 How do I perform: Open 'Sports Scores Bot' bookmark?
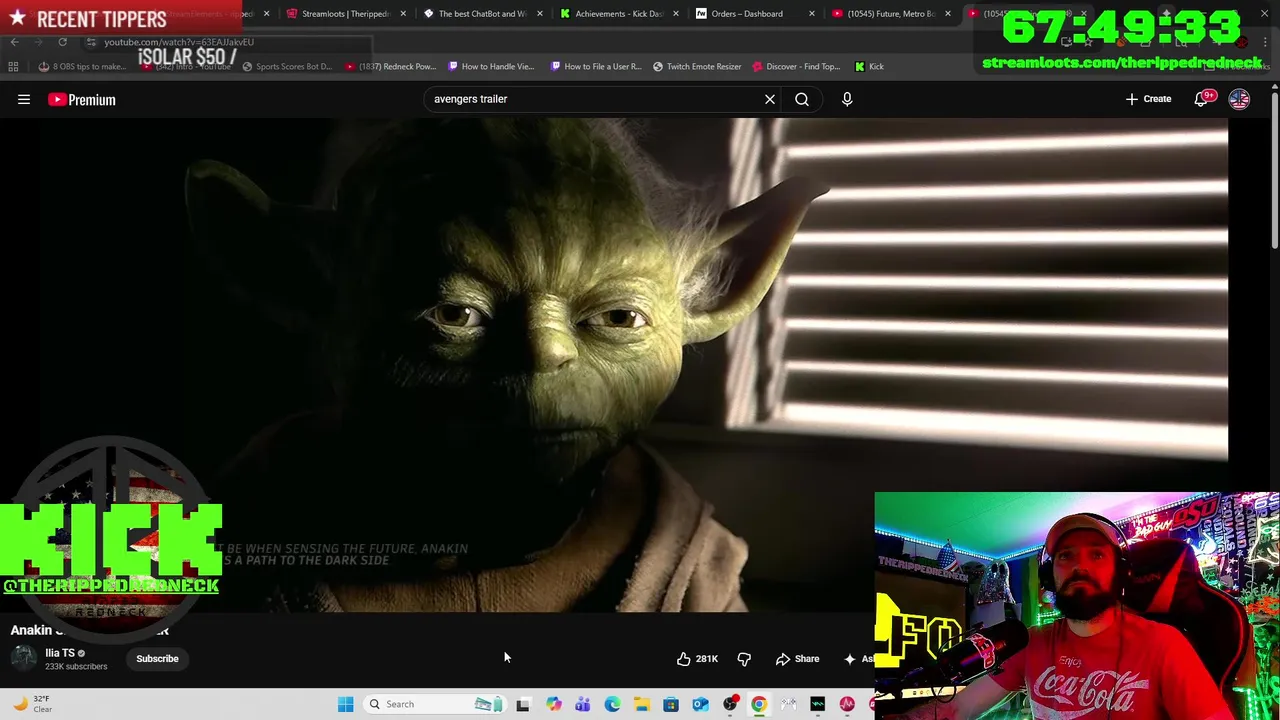(287, 66)
